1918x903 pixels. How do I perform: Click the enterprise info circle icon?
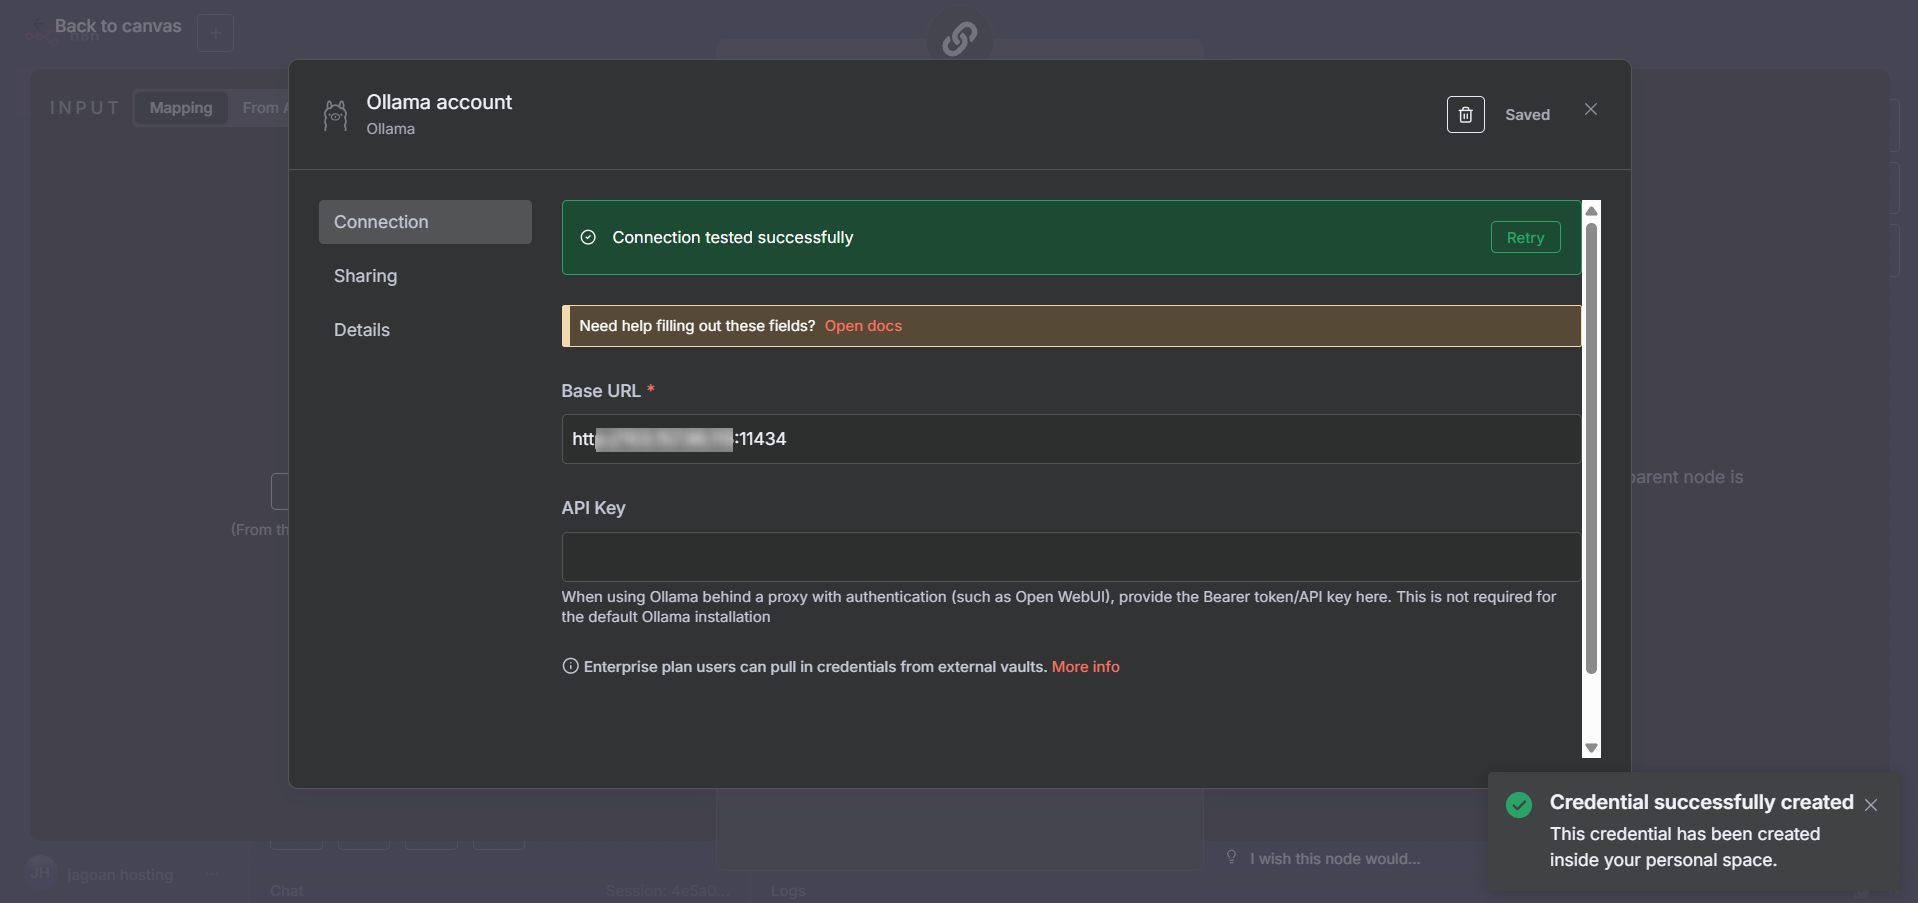pos(570,666)
